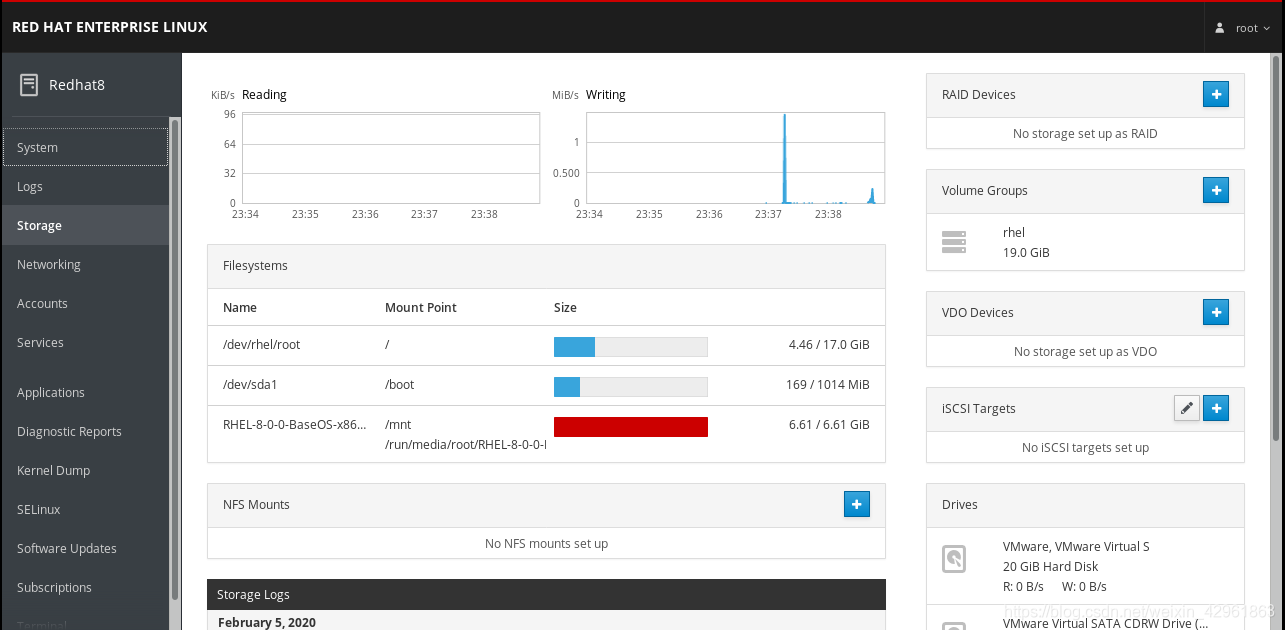Click the root user icon
This screenshot has width=1285, height=630.
[1220, 28]
